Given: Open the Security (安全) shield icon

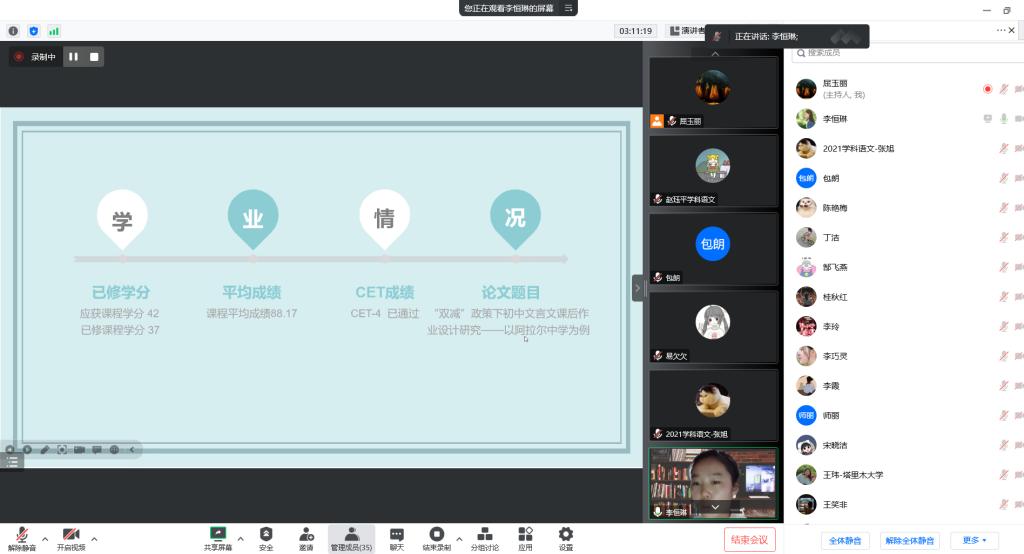Looking at the screenshot, I should pyautogui.click(x=266, y=535).
